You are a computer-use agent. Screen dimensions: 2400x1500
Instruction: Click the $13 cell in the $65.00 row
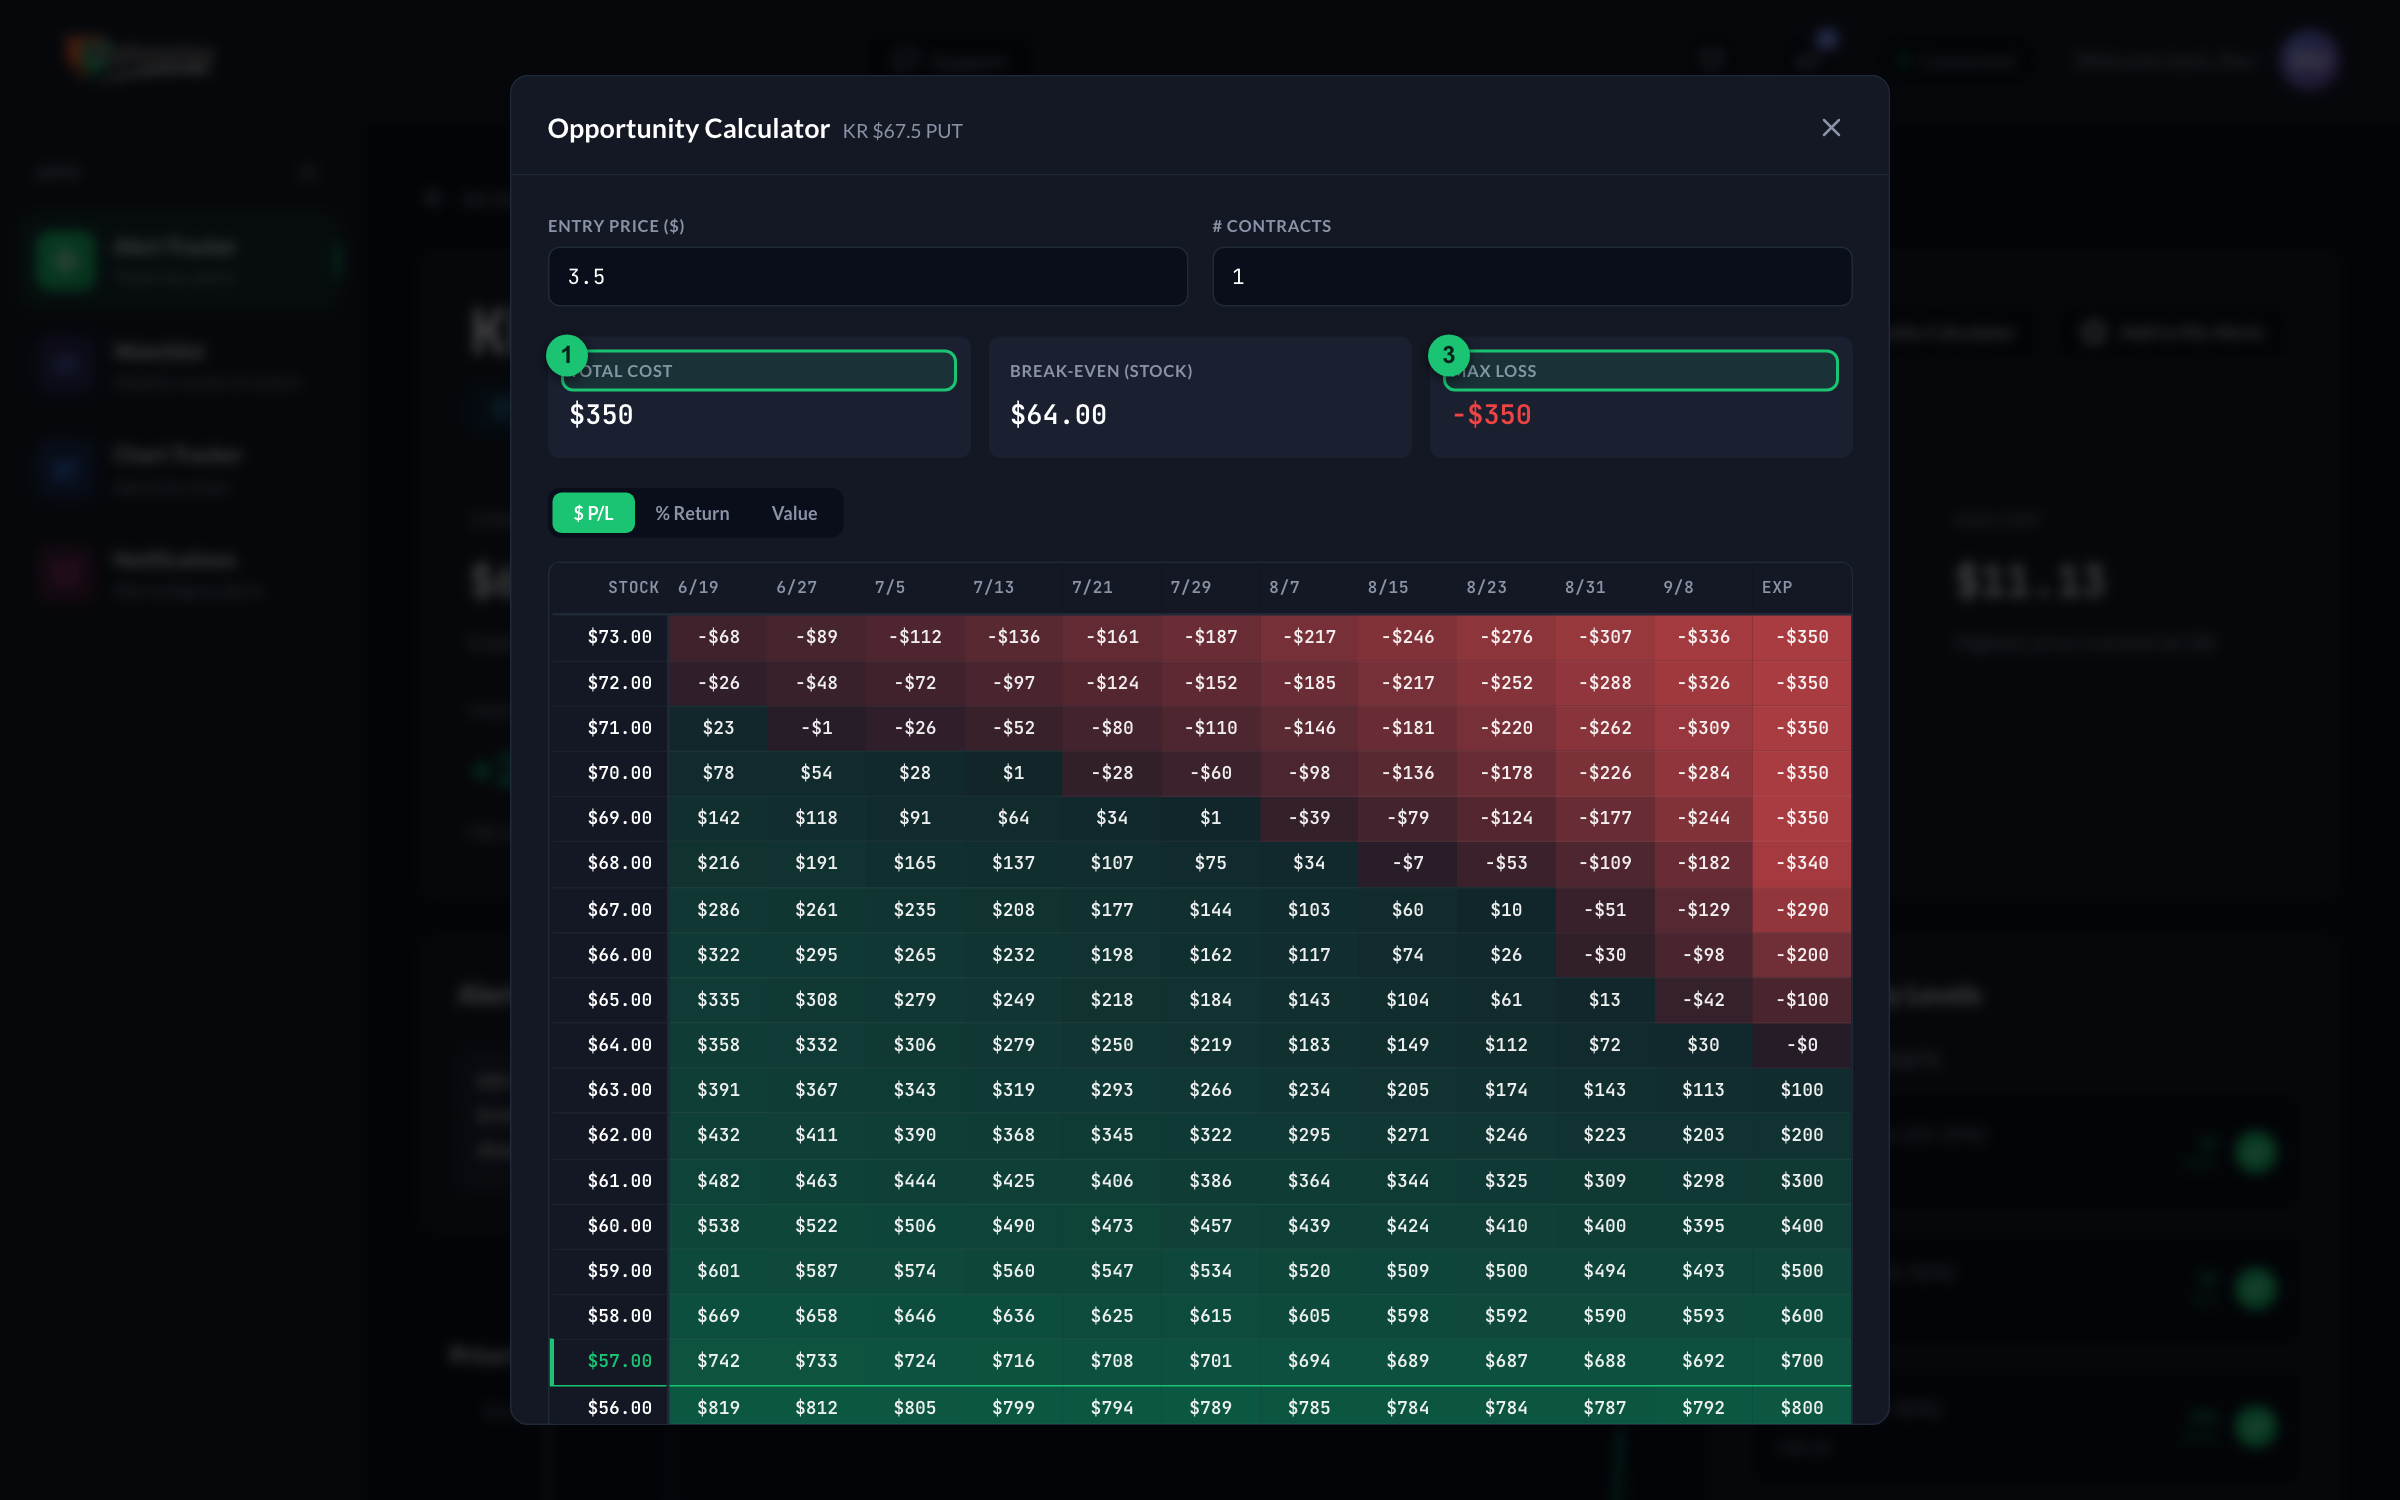(x=1605, y=1000)
